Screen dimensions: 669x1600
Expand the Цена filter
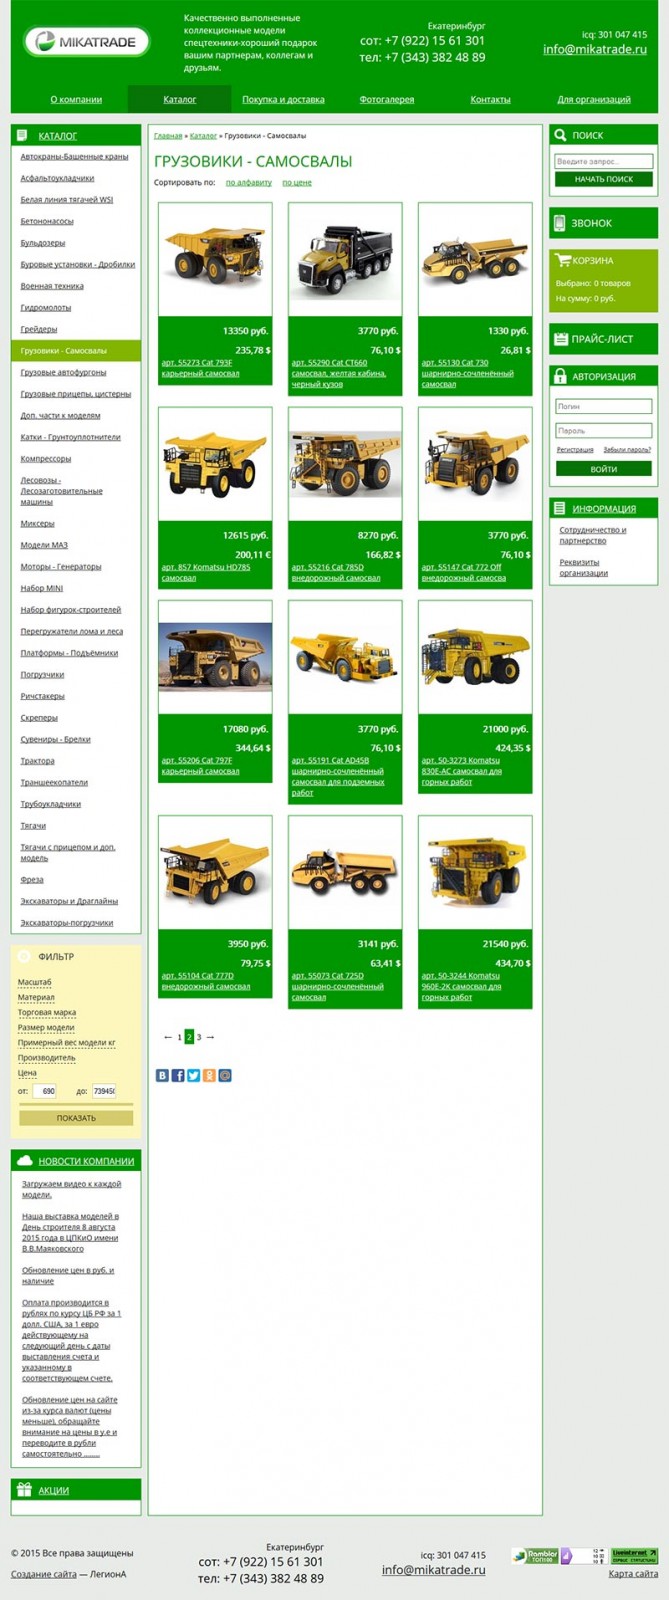[27, 1072]
